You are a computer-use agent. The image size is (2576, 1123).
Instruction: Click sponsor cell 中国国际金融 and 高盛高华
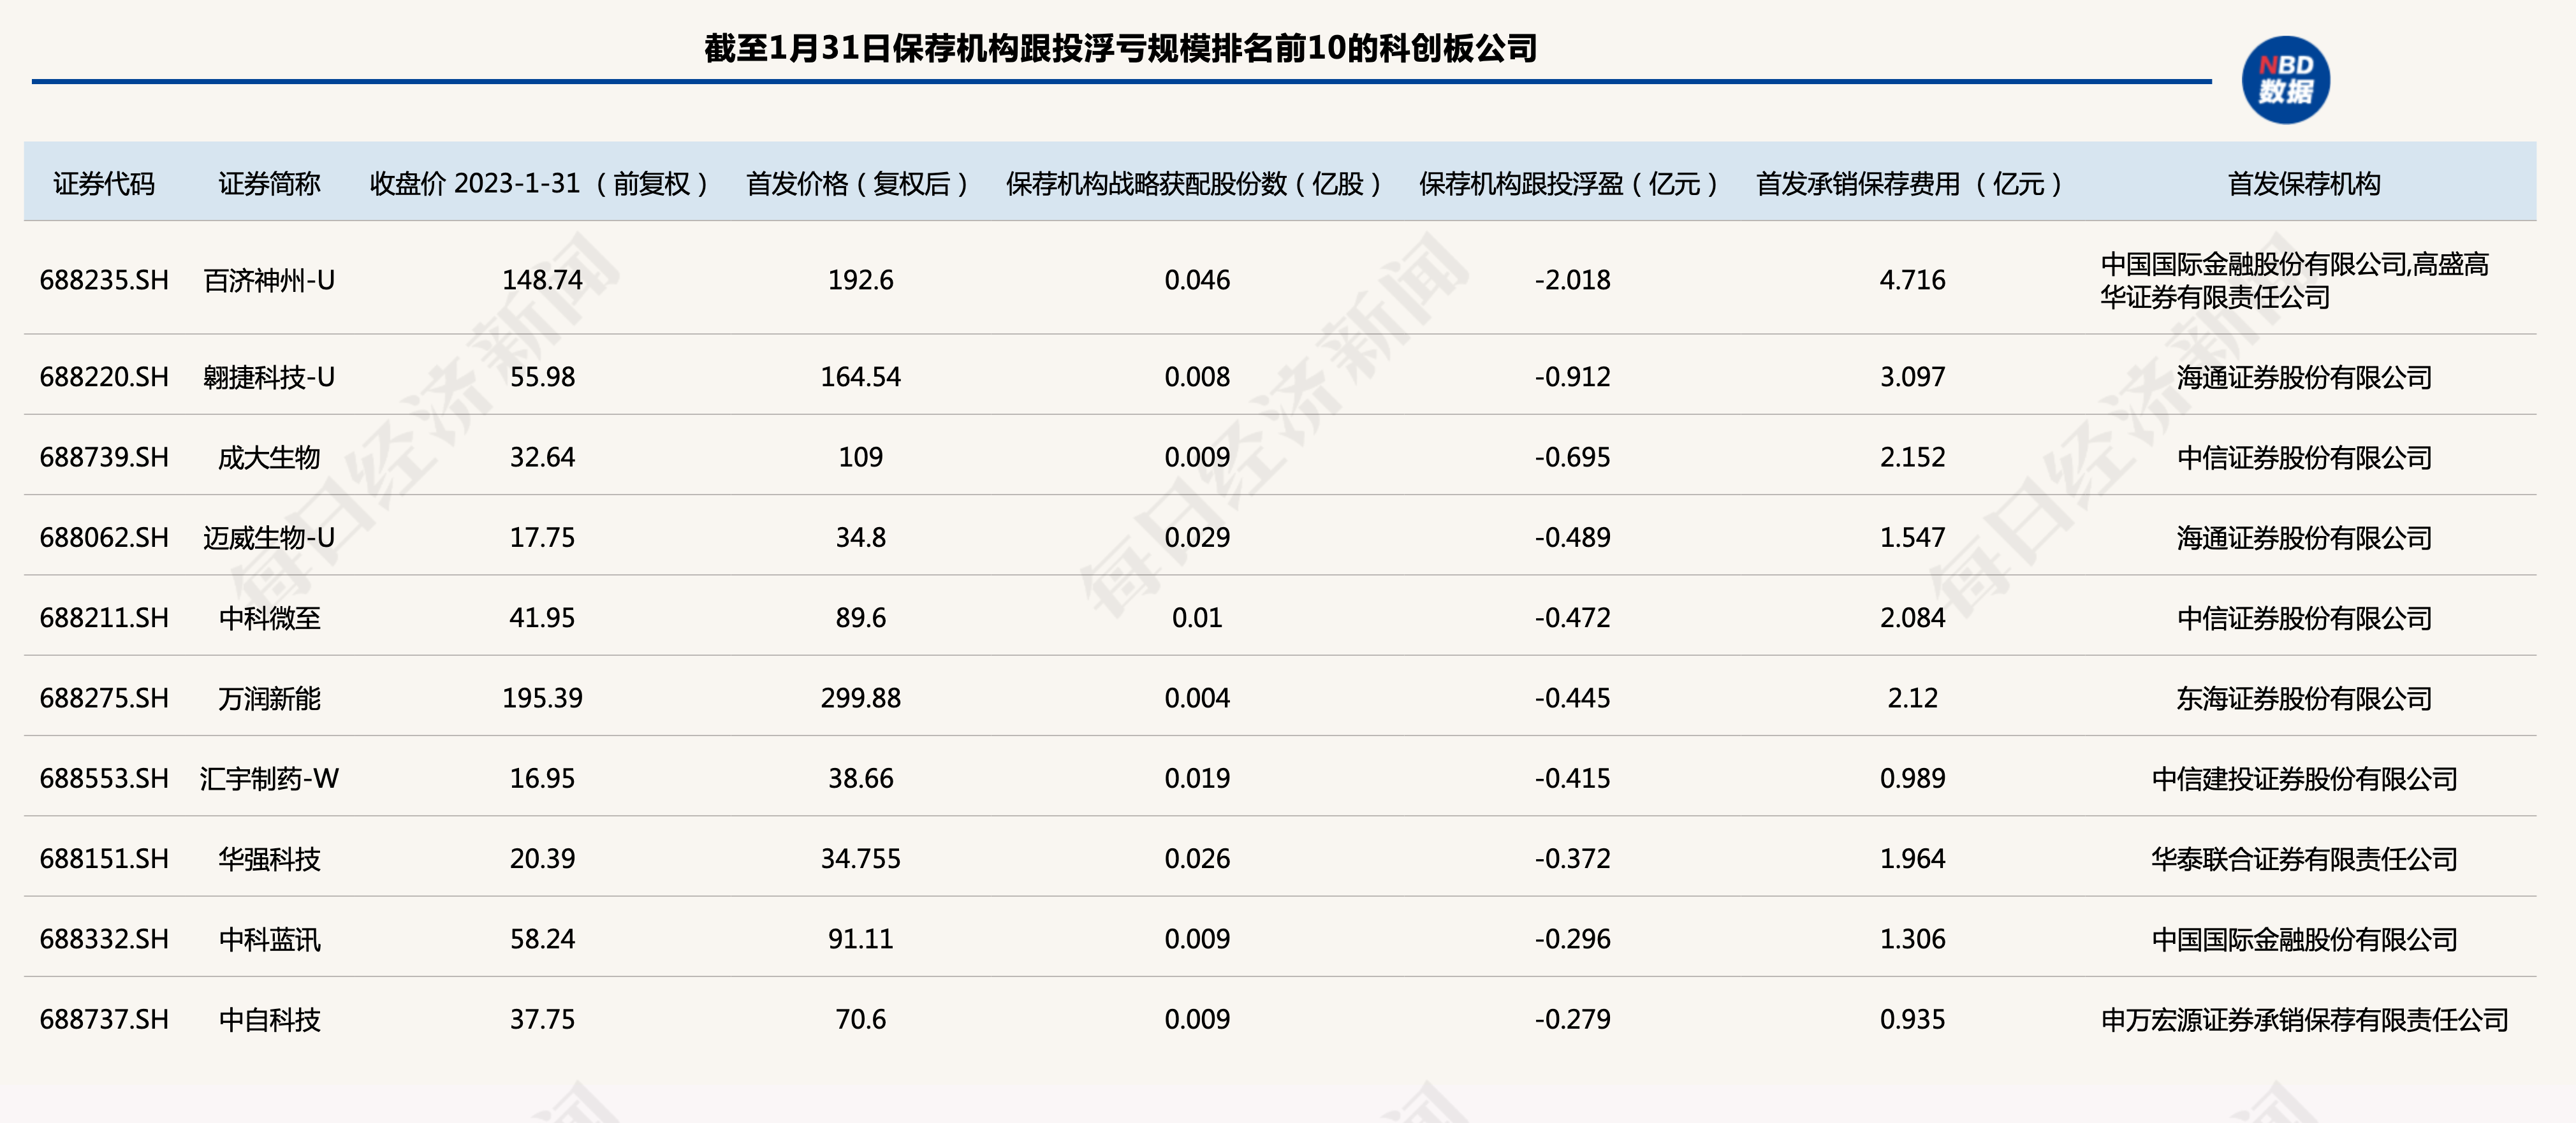tap(2294, 281)
